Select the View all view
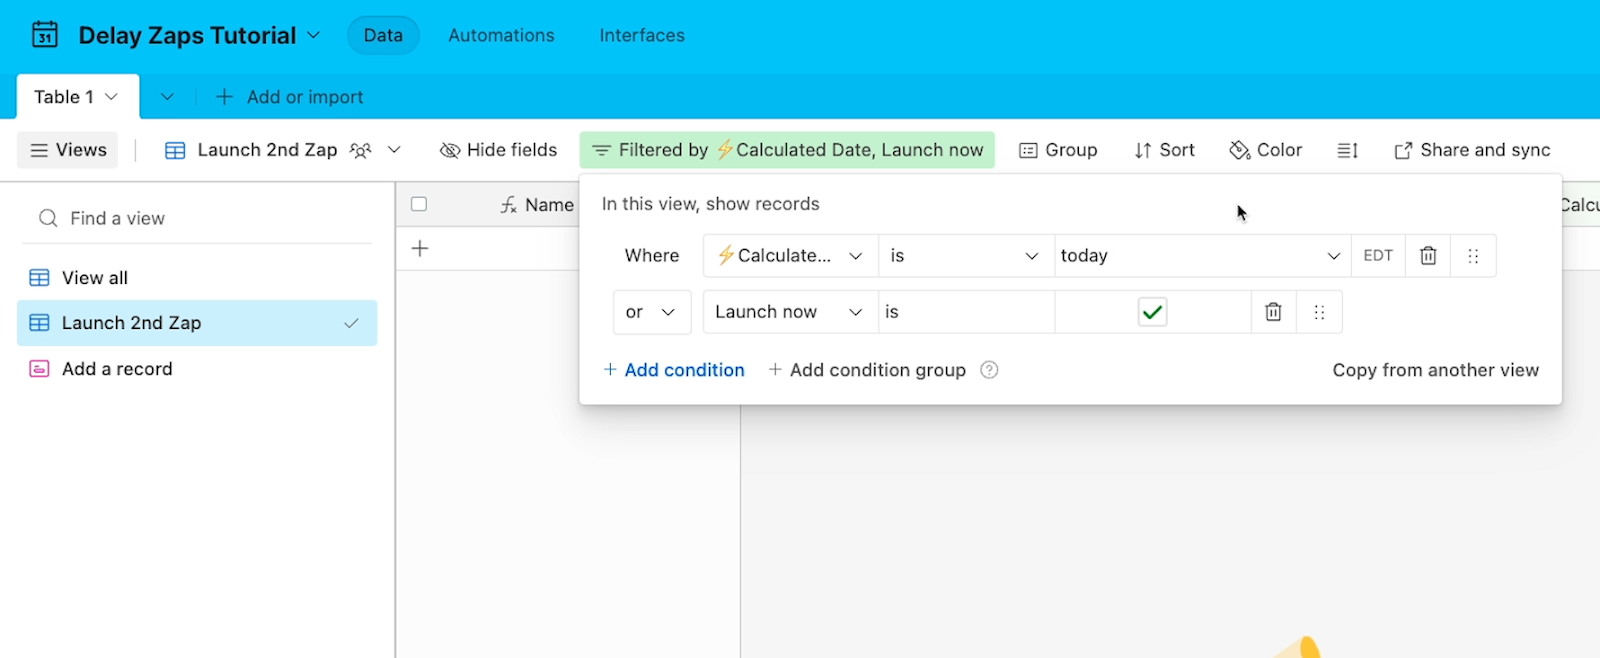 tap(197, 278)
